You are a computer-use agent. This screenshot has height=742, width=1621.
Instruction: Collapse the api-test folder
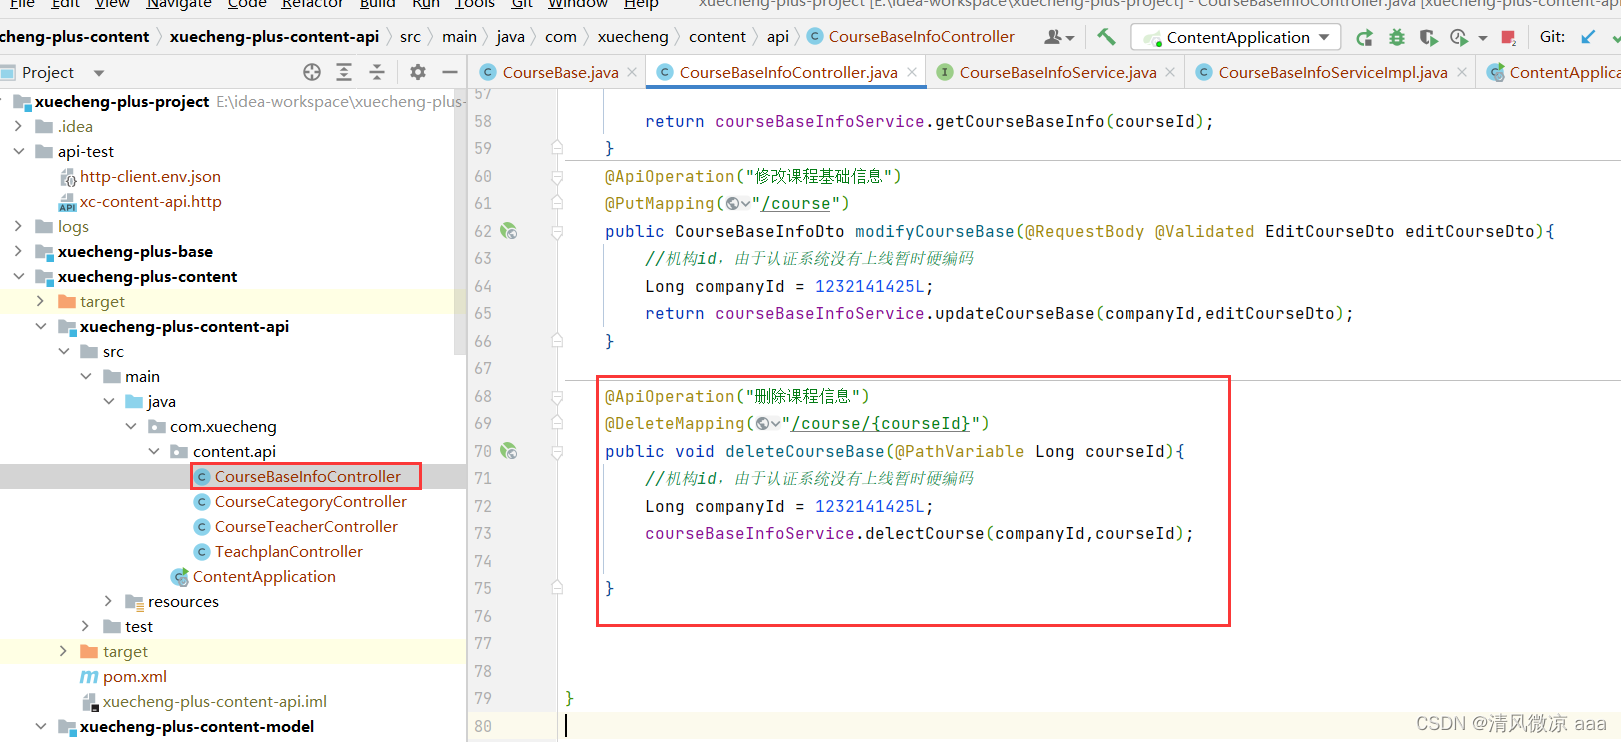pos(18,151)
